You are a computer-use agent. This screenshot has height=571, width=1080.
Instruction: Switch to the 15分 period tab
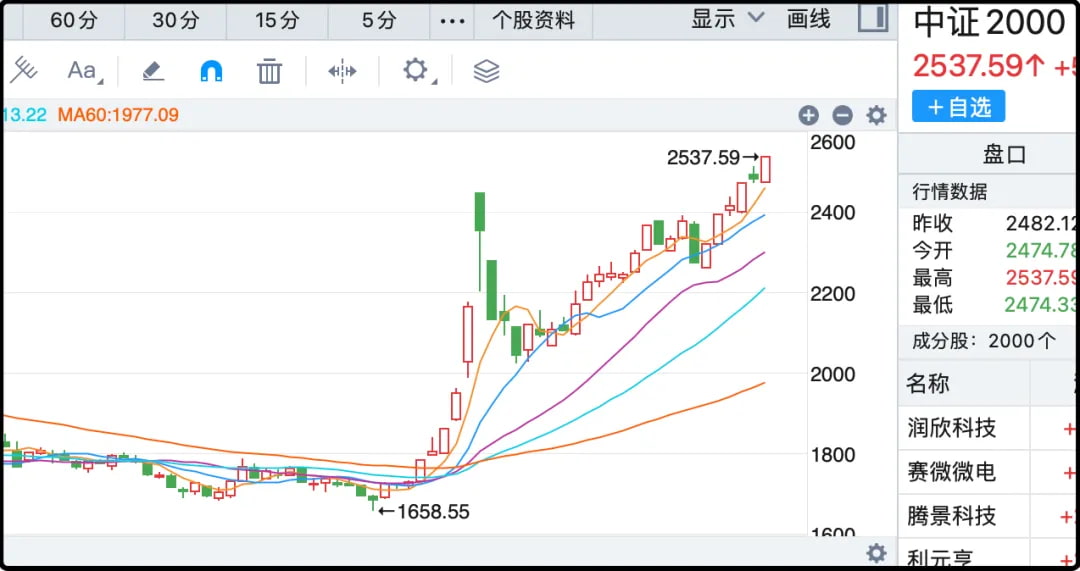(x=277, y=20)
